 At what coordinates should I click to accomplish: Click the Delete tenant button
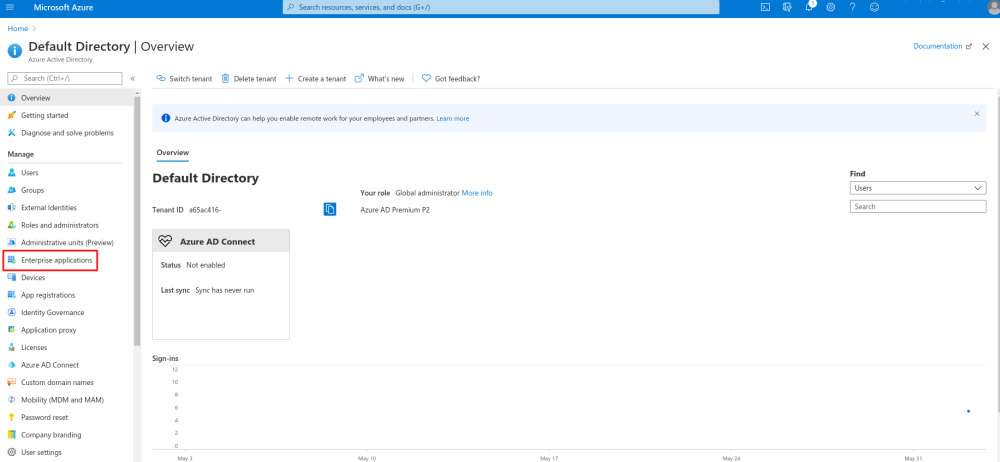tap(248, 78)
